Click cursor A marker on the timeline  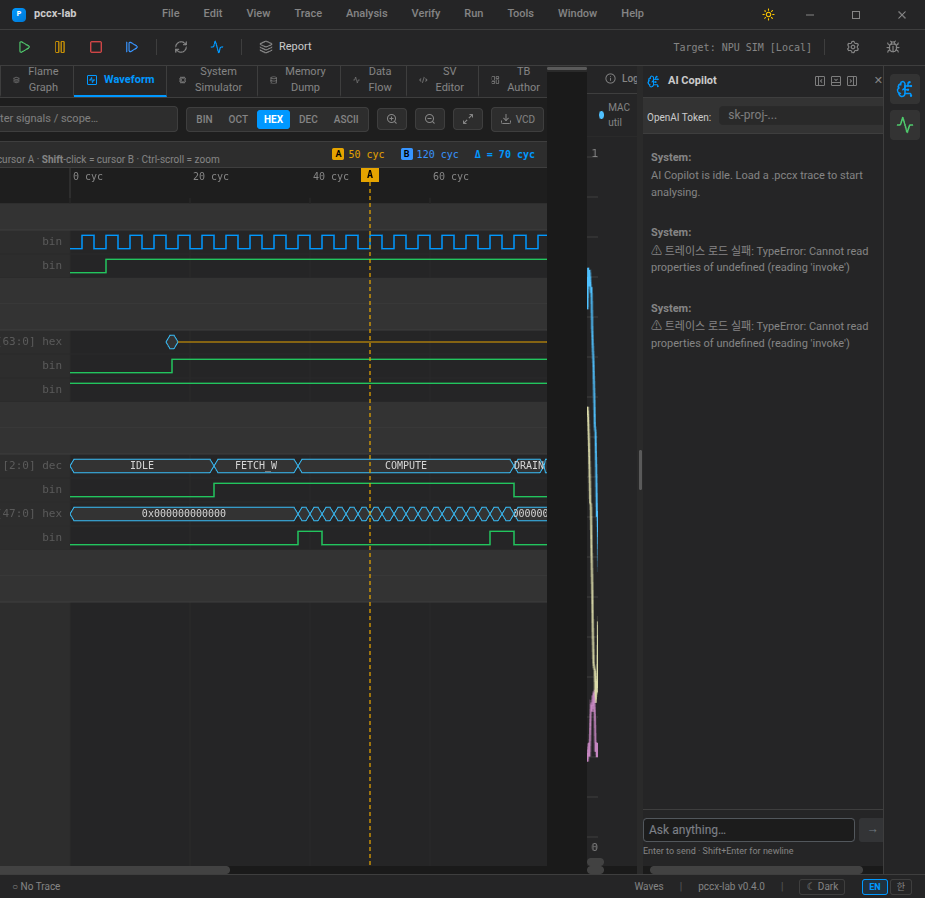[370, 175]
